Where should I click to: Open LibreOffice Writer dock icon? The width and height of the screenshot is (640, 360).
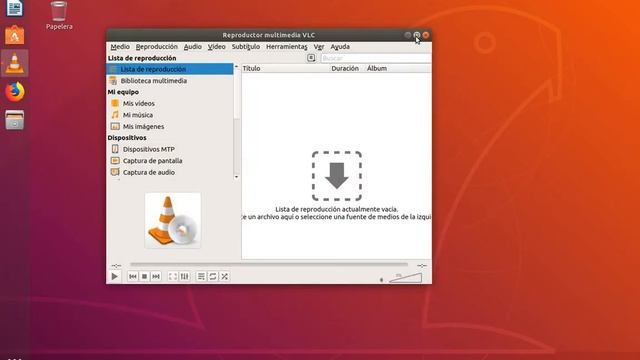(x=15, y=8)
